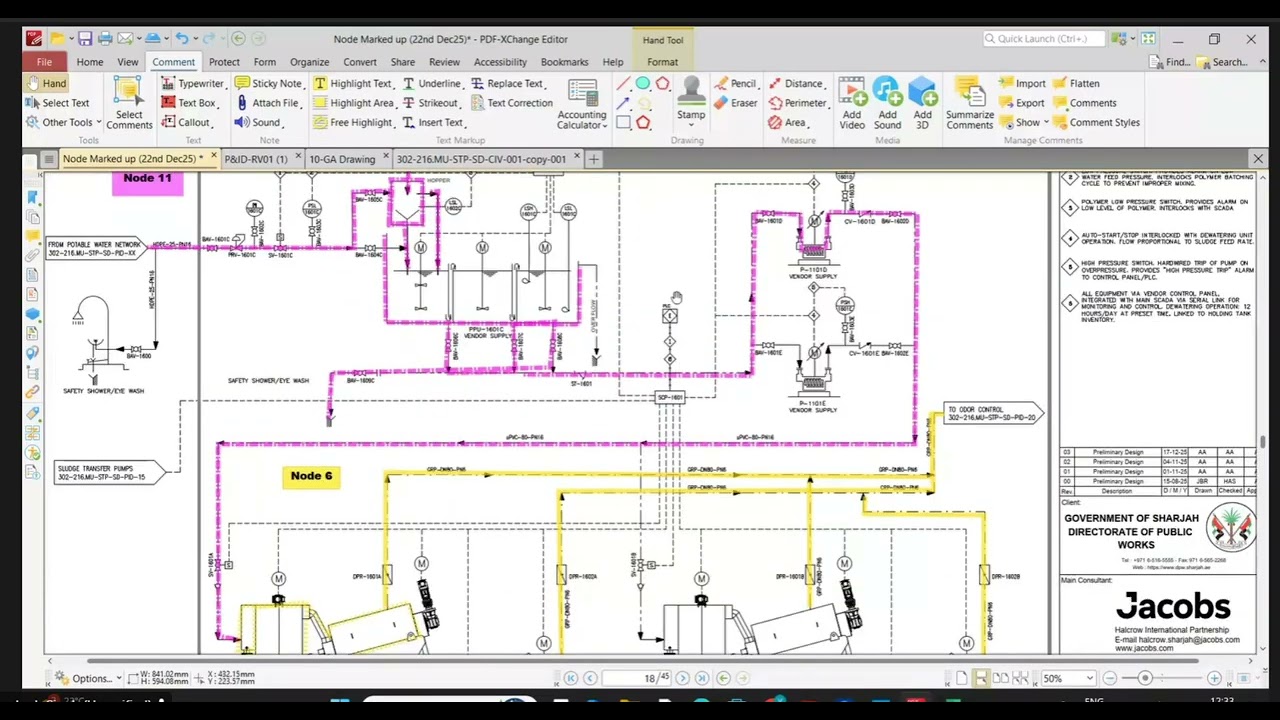
Task: Choose the Typewriter tool
Action: click(x=192, y=84)
